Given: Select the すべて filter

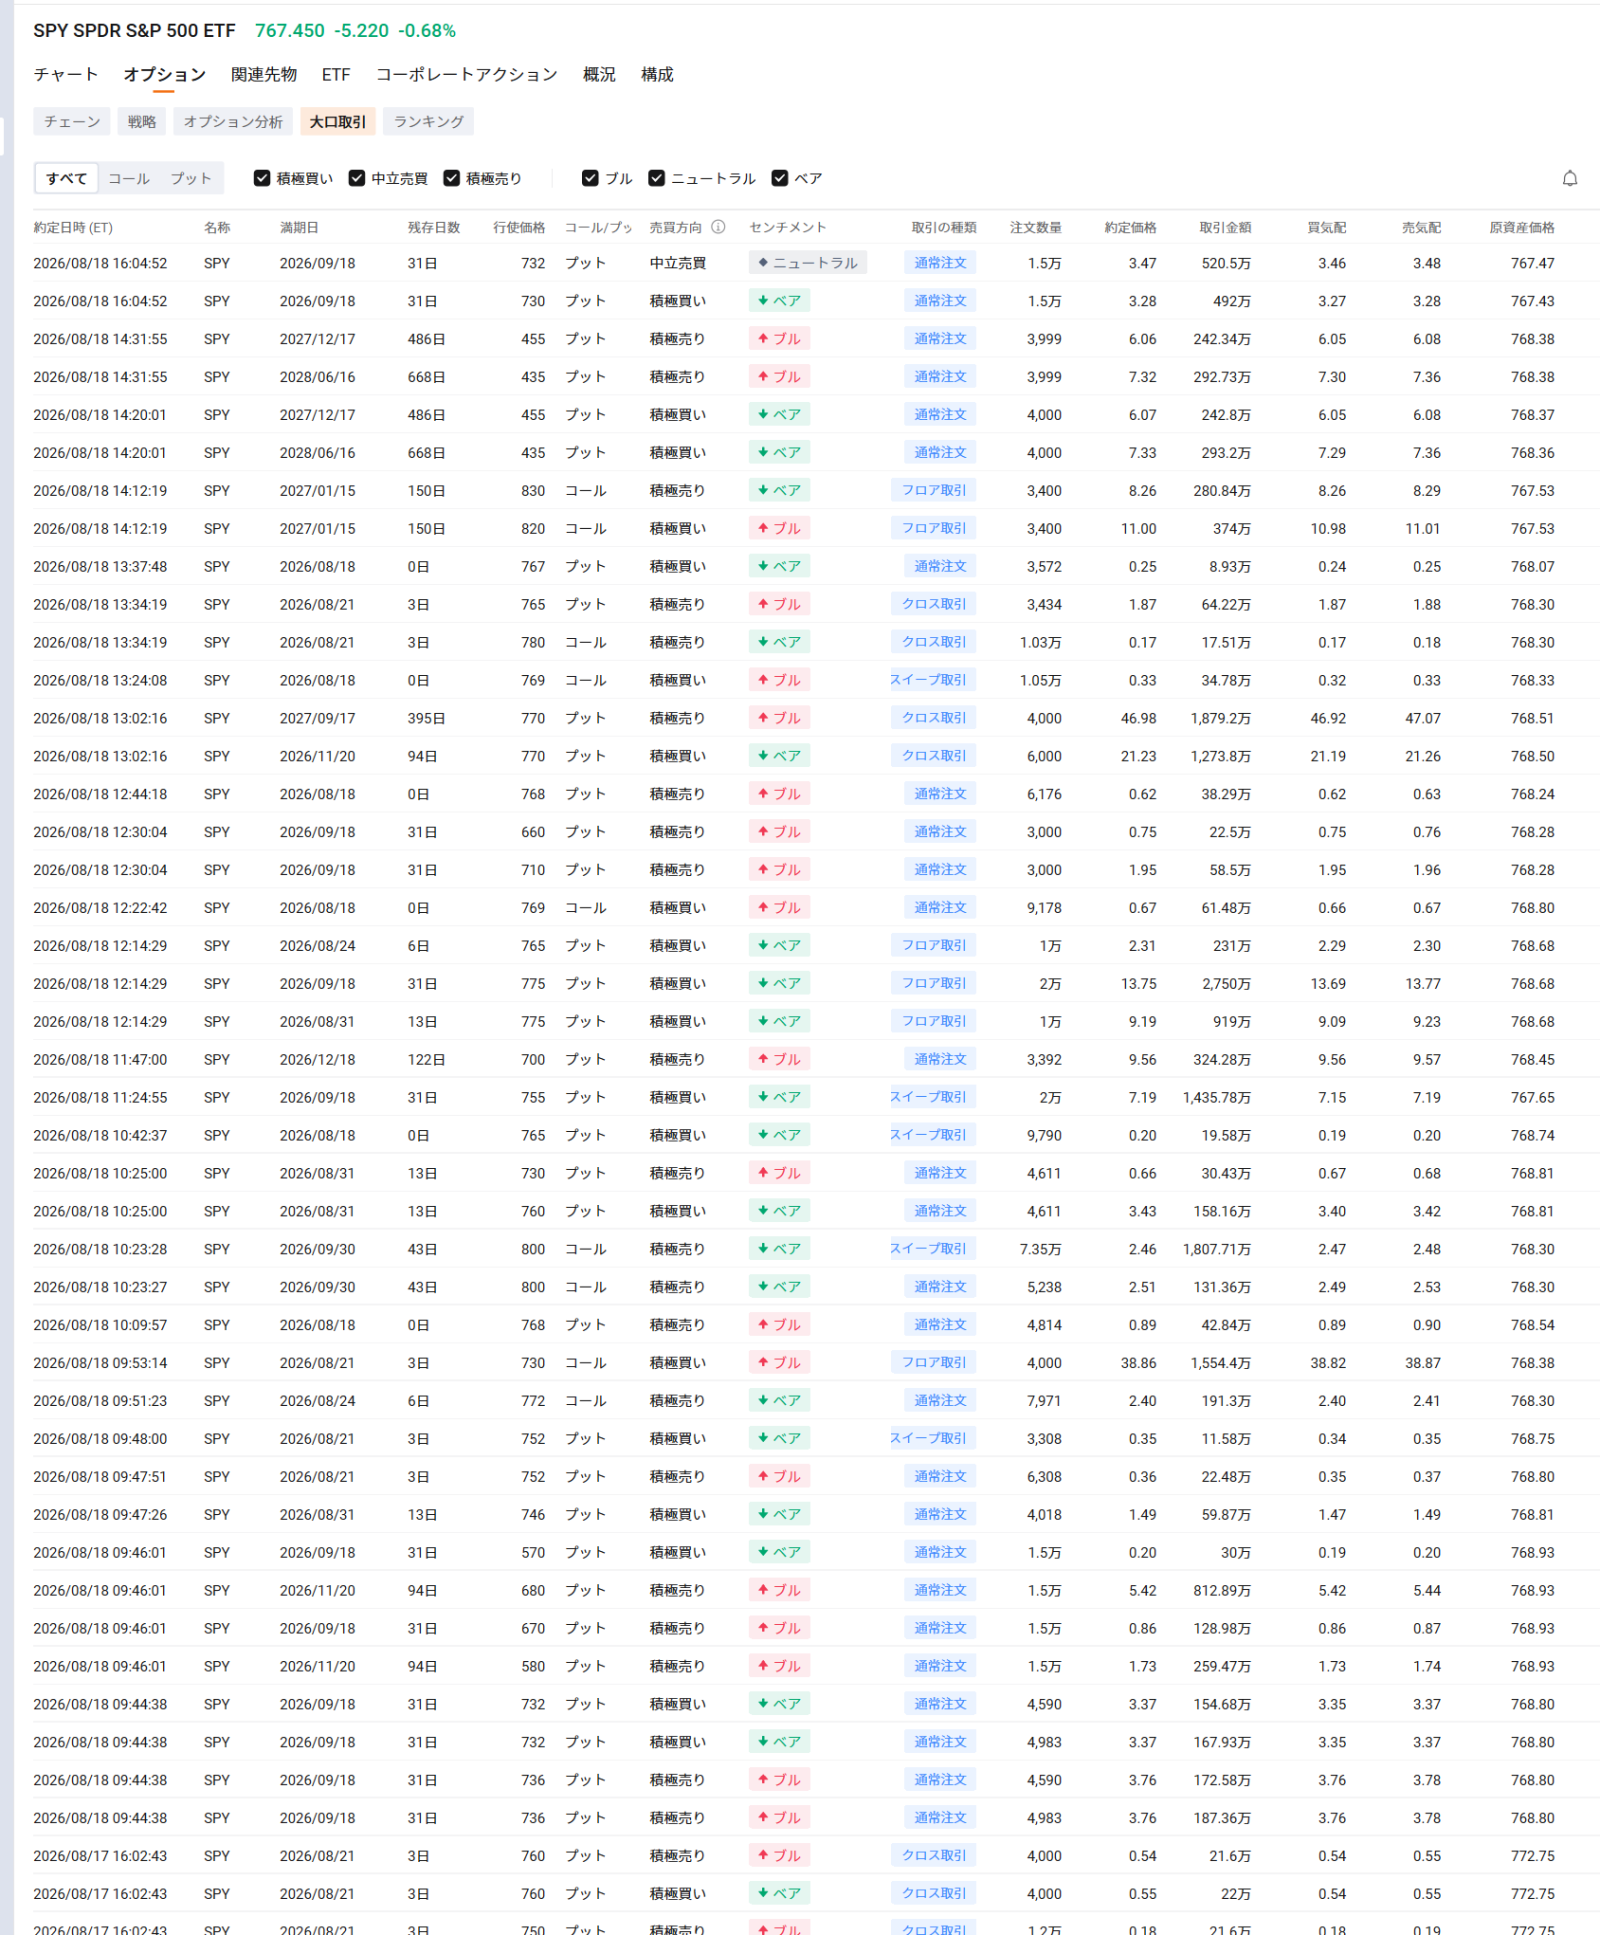Looking at the screenshot, I should point(66,178).
